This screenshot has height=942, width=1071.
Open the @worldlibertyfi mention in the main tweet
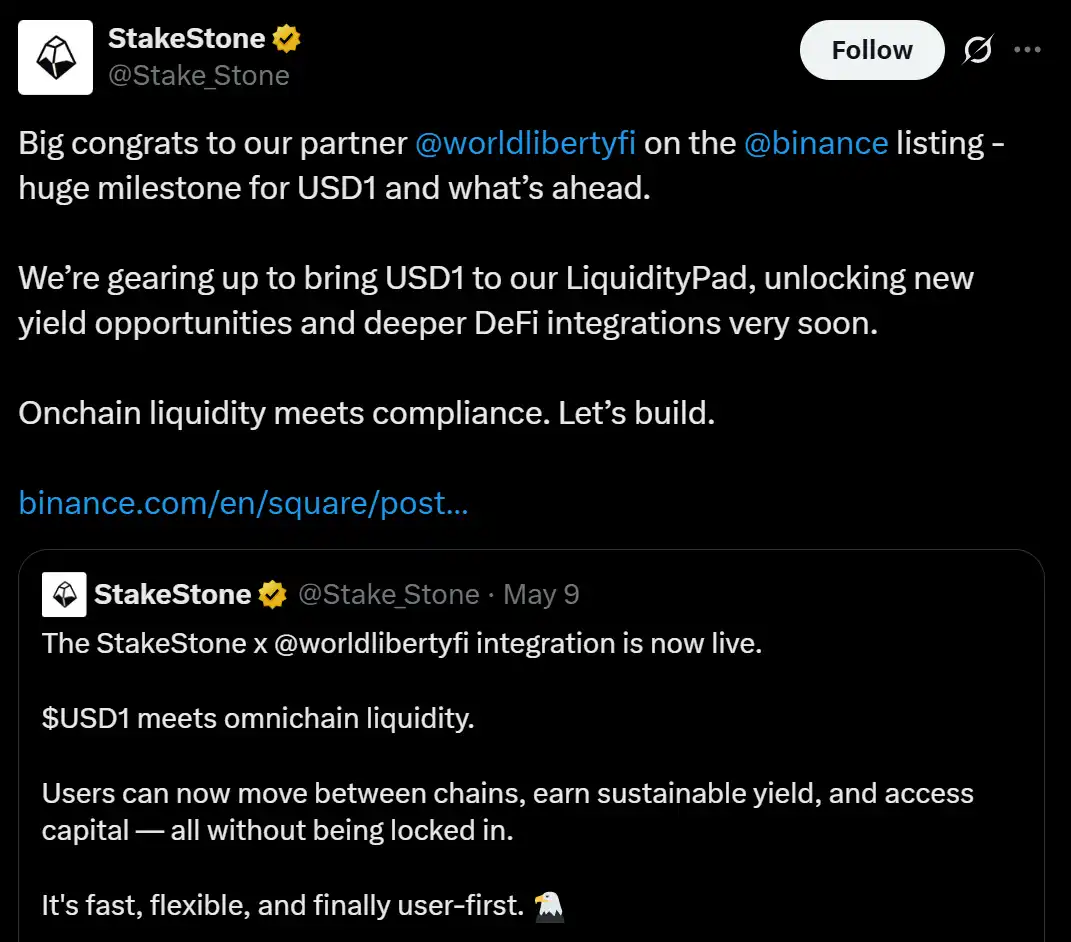[525, 143]
